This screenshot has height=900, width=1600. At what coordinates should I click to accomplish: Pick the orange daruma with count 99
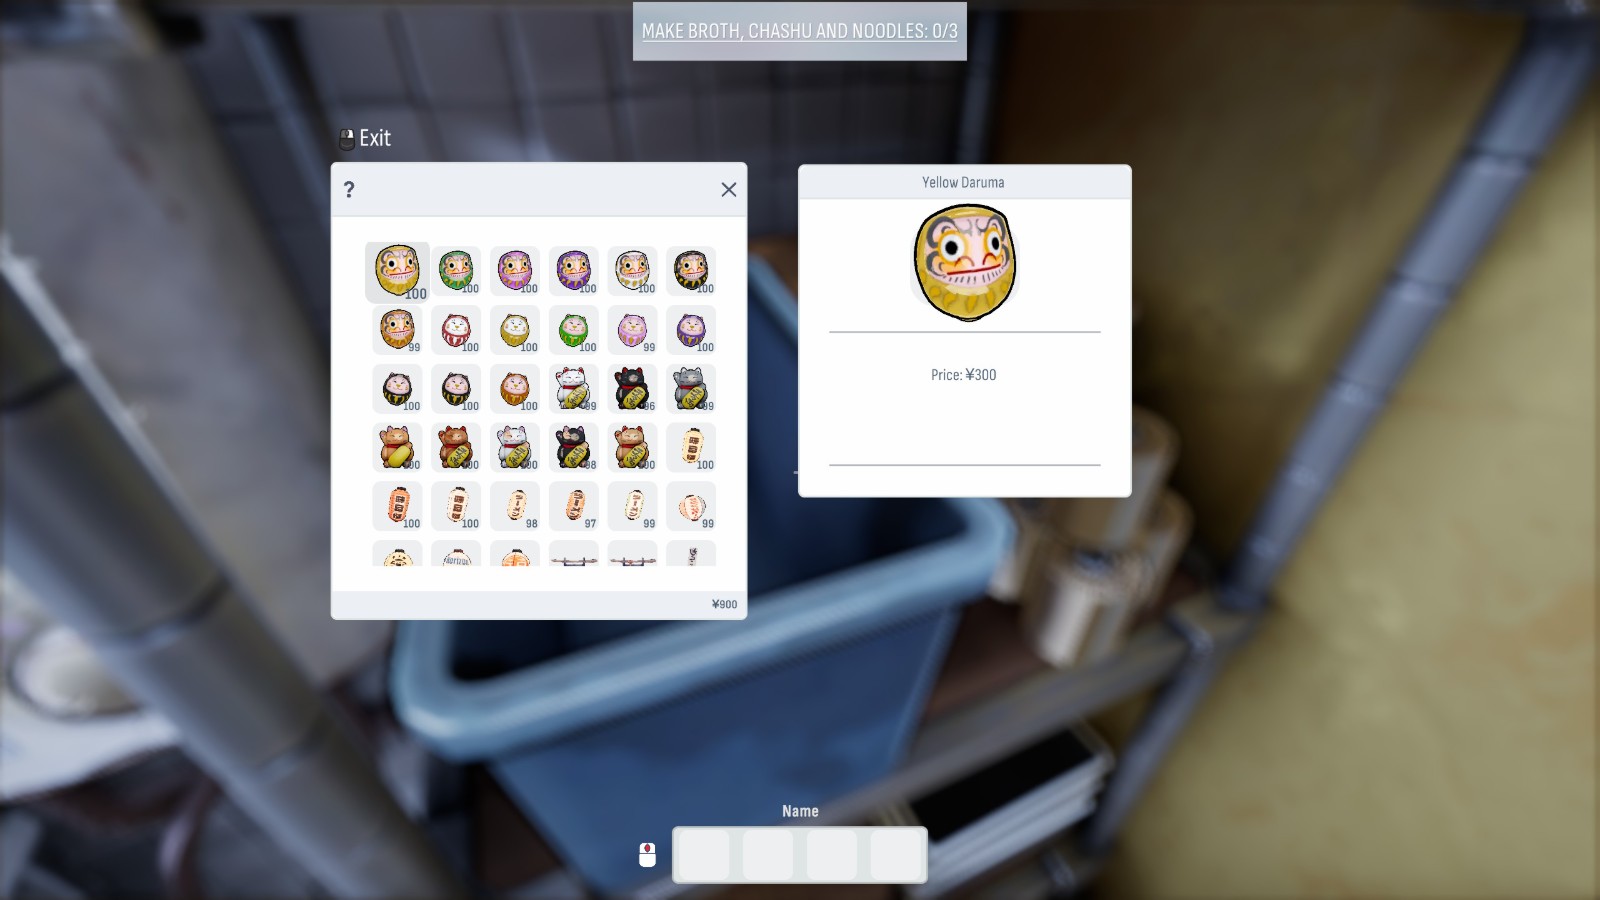pos(397,330)
